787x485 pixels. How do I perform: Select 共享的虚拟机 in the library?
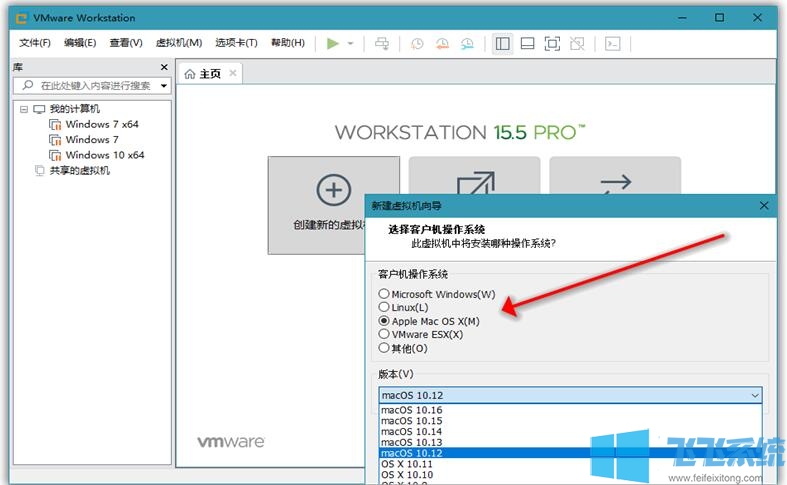coord(80,171)
